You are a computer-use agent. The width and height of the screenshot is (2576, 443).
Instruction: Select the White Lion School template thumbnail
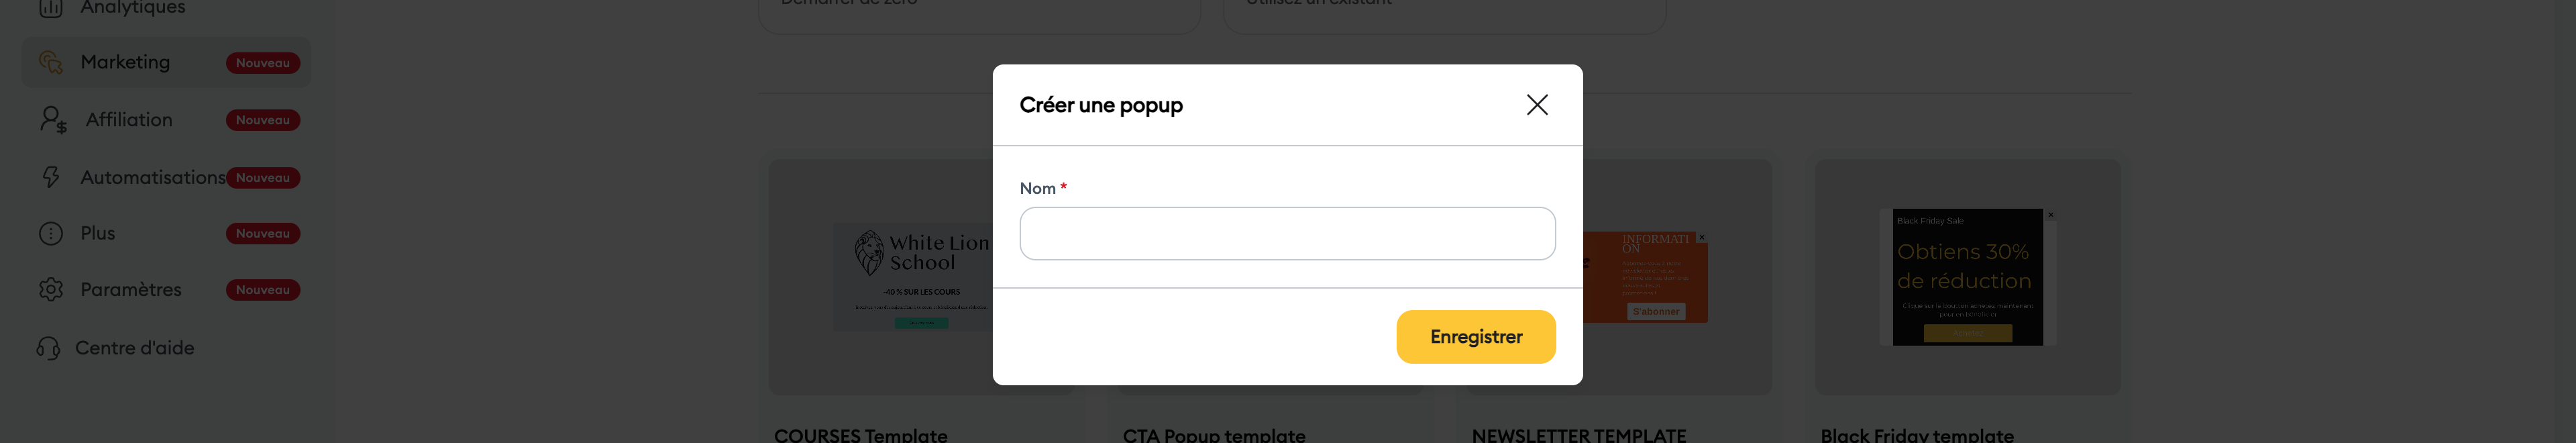(912, 277)
